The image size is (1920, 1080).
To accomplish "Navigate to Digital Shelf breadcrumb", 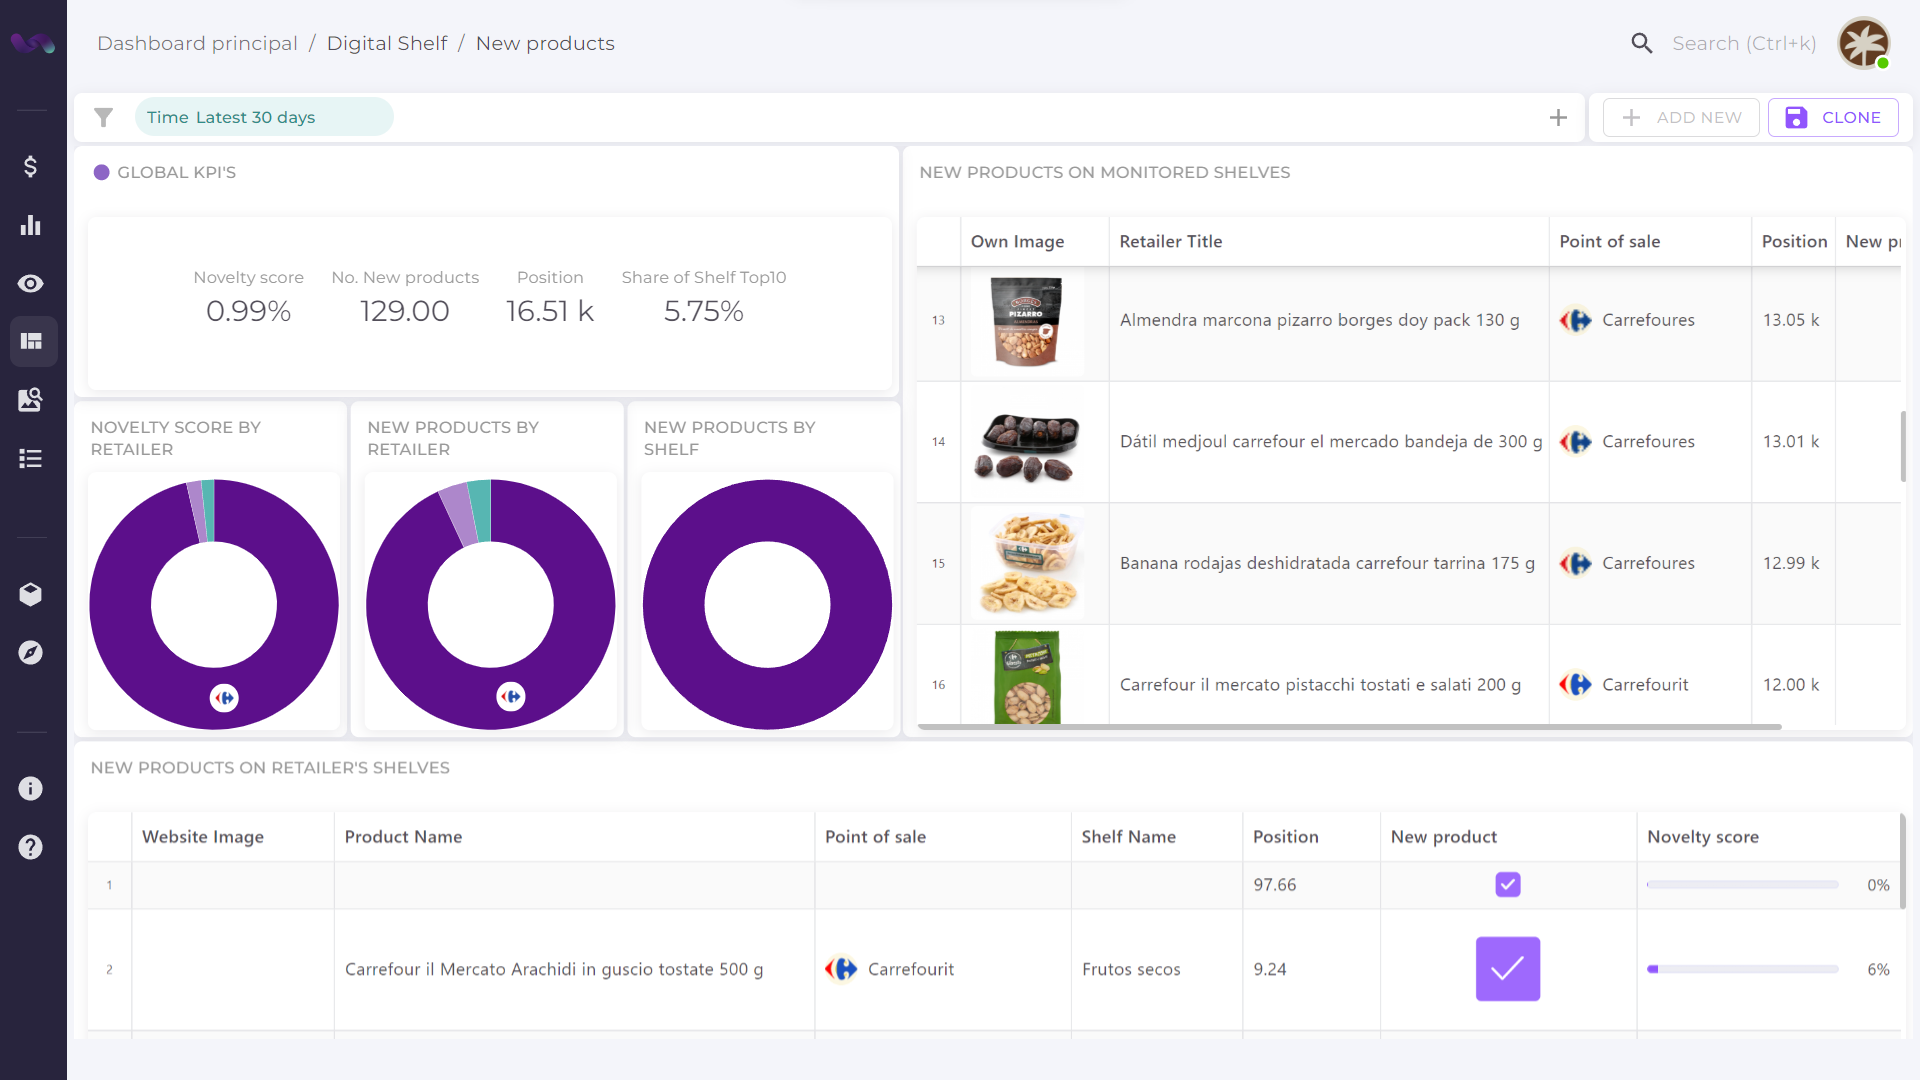I will tap(387, 43).
